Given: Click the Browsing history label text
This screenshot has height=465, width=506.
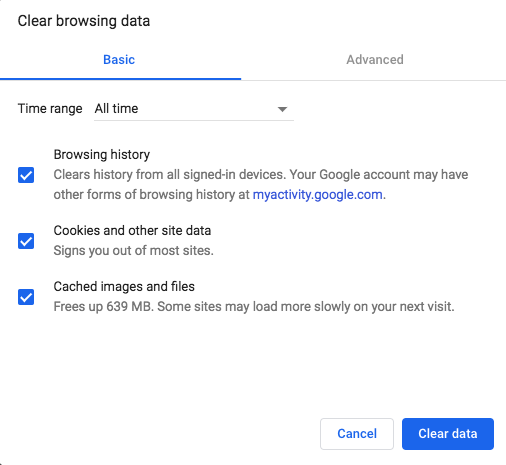Looking at the screenshot, I should pyautogui.click(x=102, y=155).
